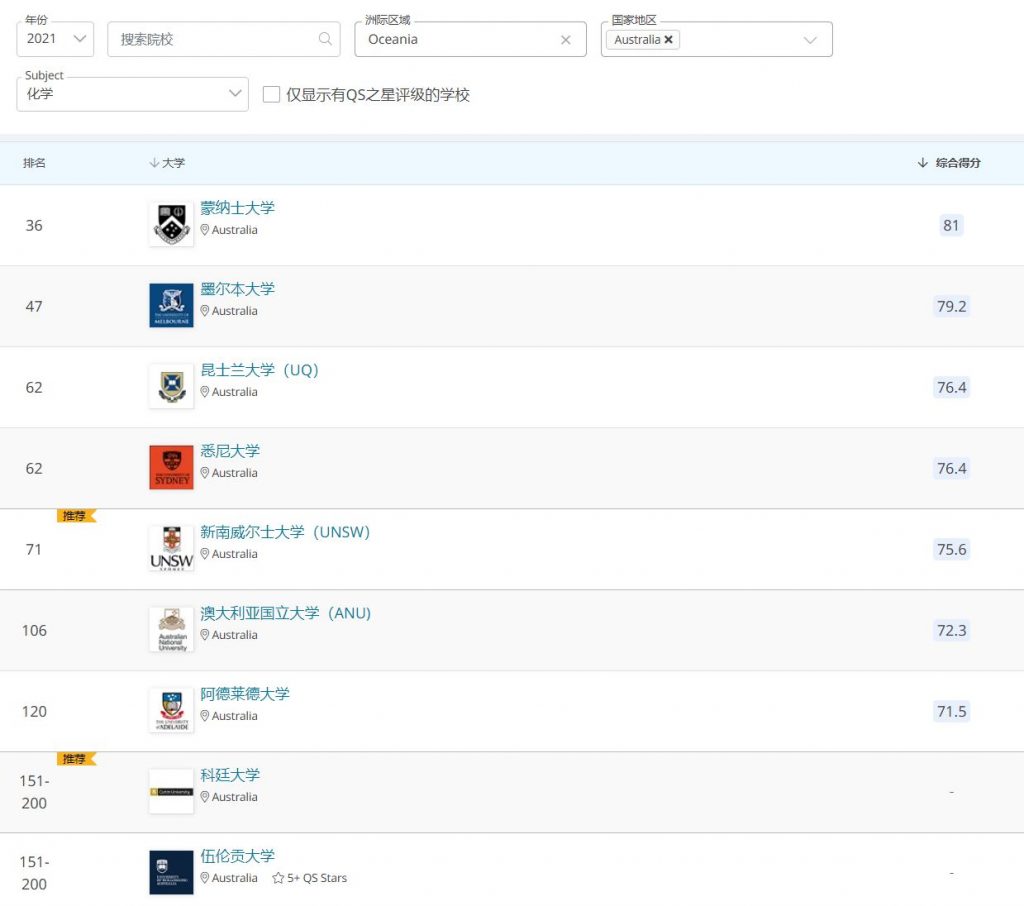Open the 墨尔本大学 link
This screenshot has width=1024, height=906.
click(237, 289)
